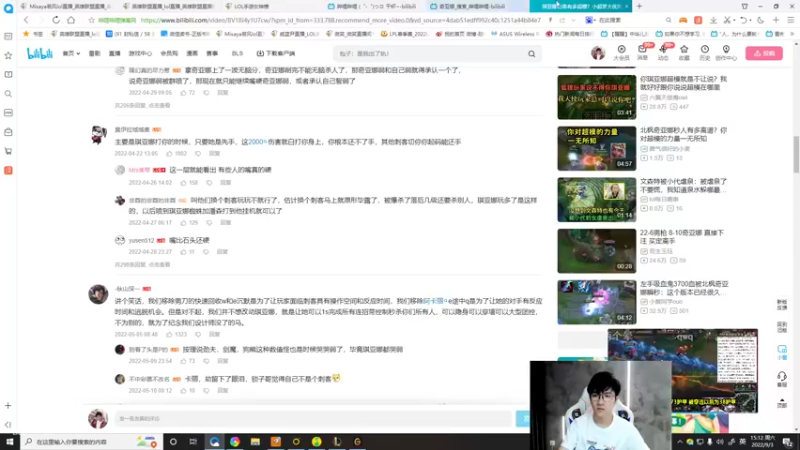
Task: Open recommended video thumbnail lasting 04:57
Action: [x=596, y=148]
